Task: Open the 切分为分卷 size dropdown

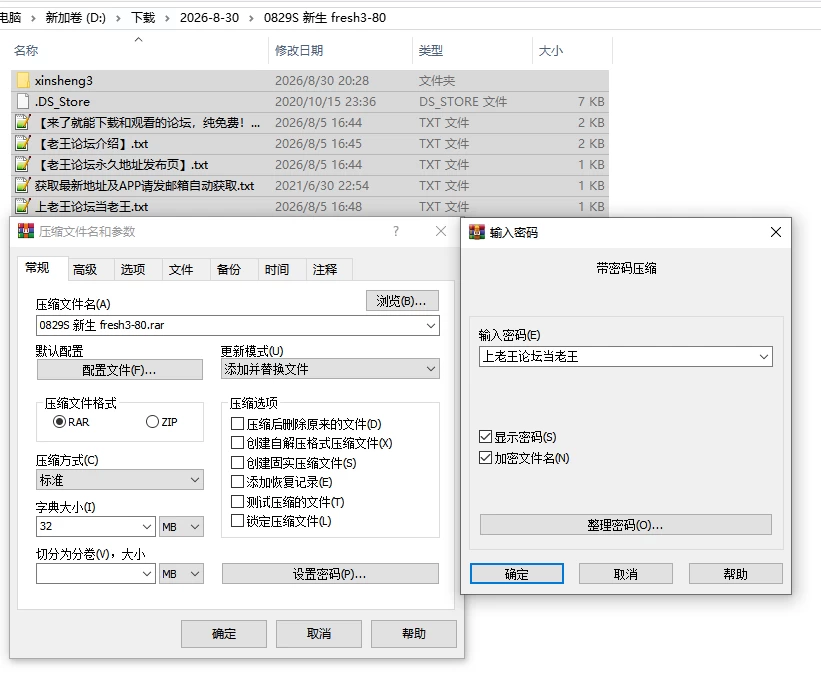Action: pos(147,573)
